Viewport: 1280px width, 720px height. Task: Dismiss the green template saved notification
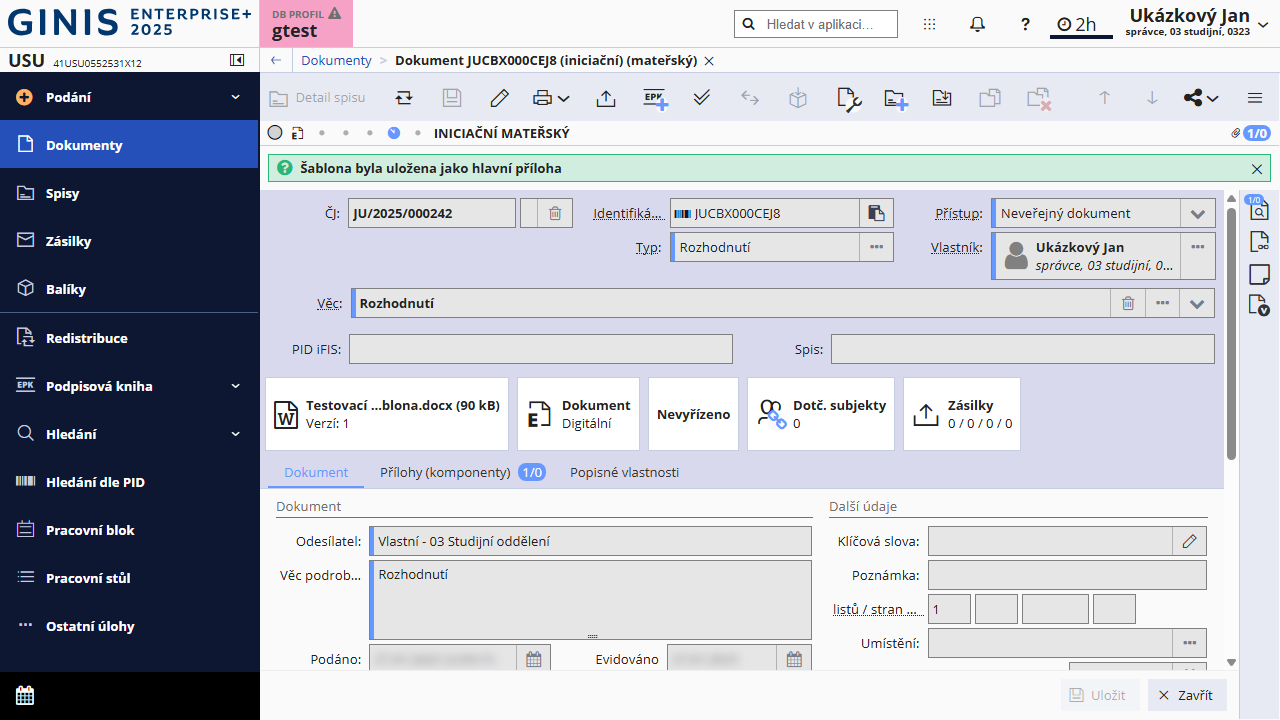(1257, 169)
